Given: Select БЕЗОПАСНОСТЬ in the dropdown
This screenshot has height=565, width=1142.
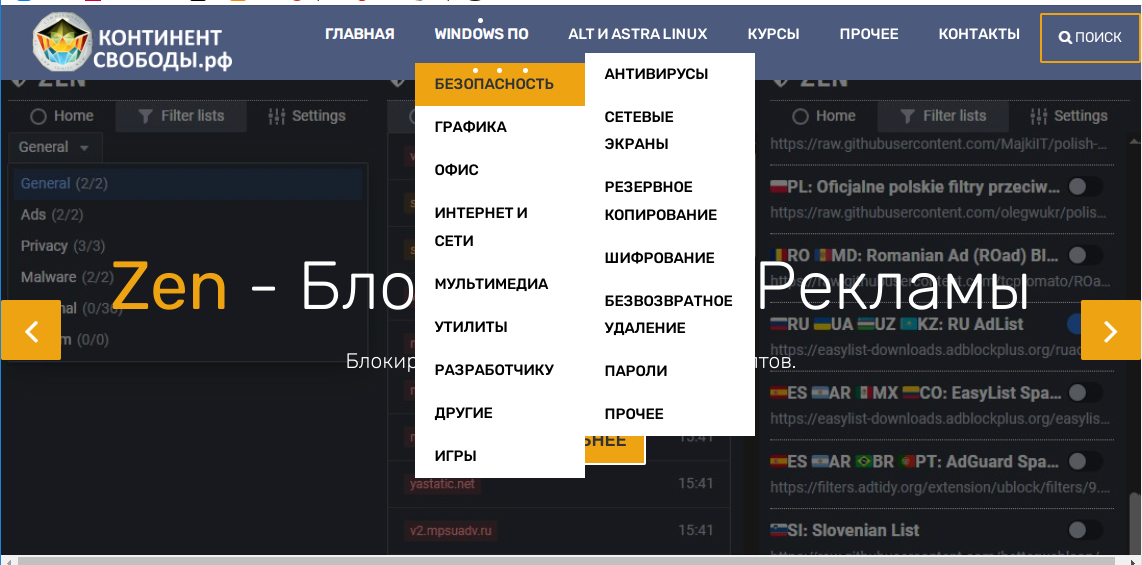Looking at the screenshot, I should 500,84.
